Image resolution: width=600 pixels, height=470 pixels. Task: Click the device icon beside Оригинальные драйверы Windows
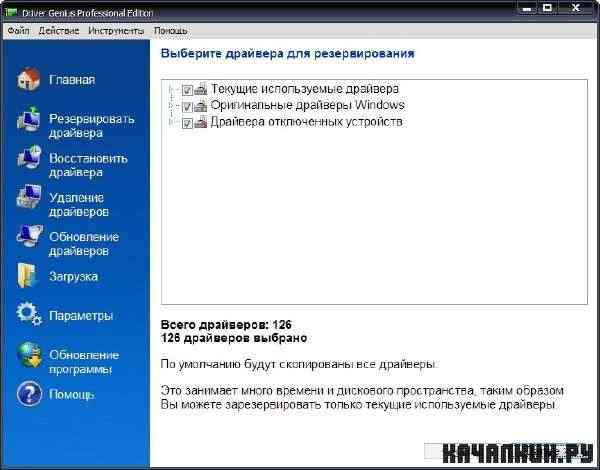pos(201,106)
